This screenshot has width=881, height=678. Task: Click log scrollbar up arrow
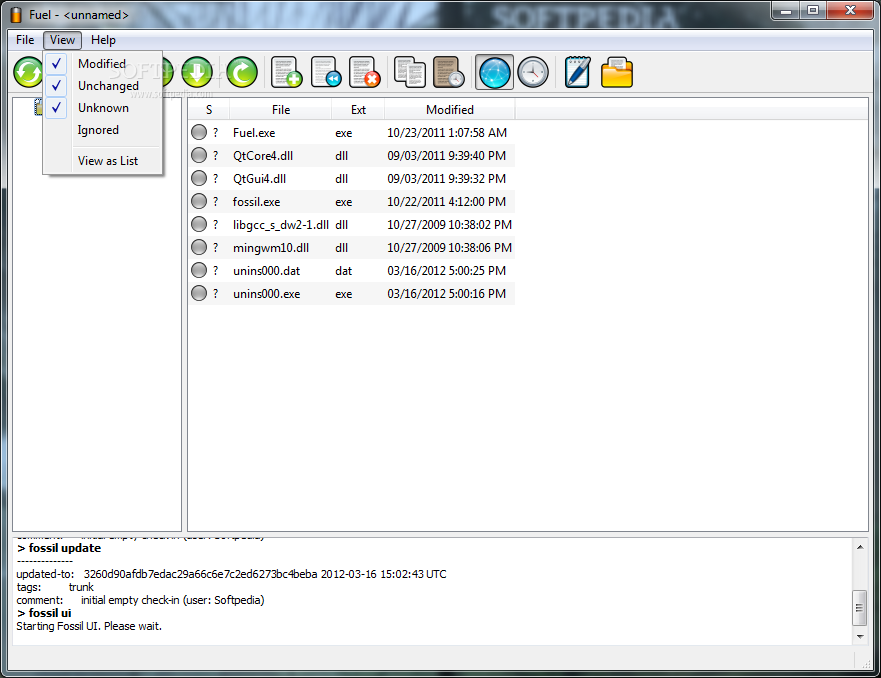(x=860, y=547)
